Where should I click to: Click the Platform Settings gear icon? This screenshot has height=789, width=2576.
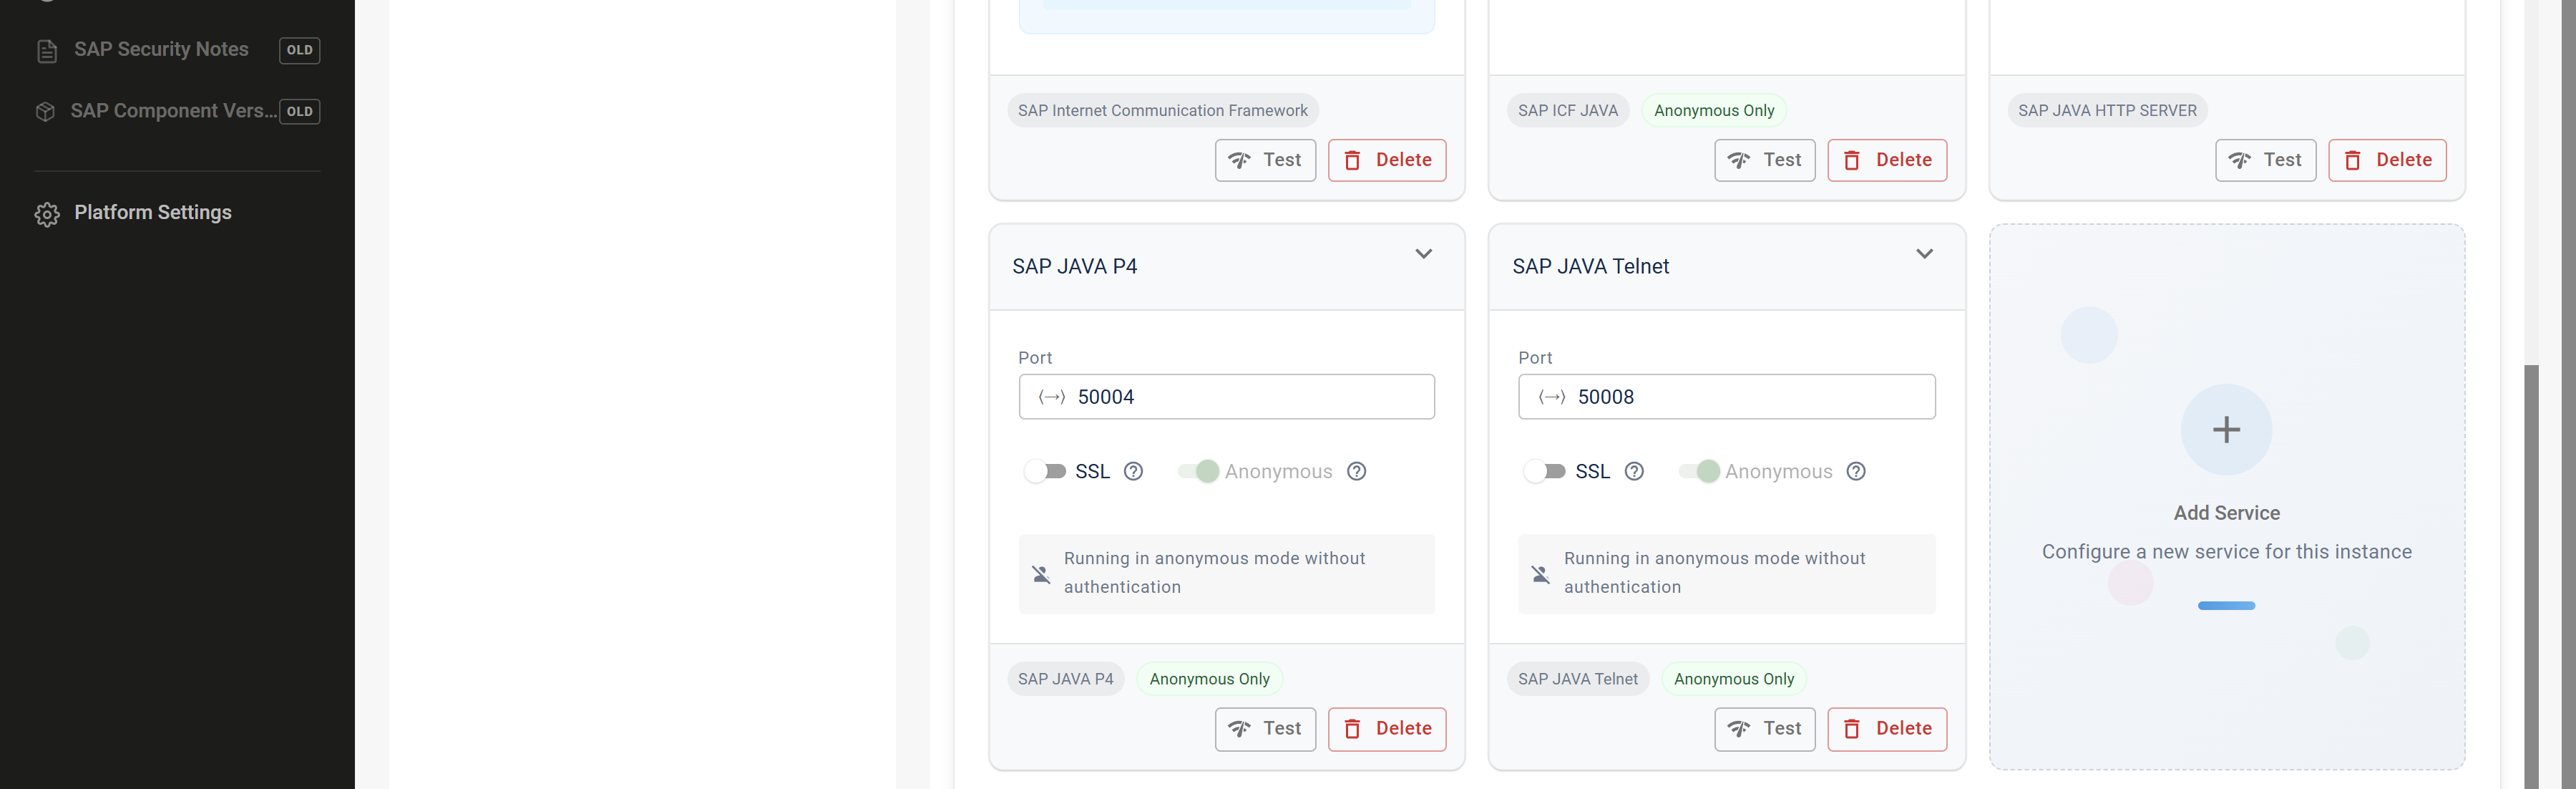pyautogui.click(x=47, y=214)
